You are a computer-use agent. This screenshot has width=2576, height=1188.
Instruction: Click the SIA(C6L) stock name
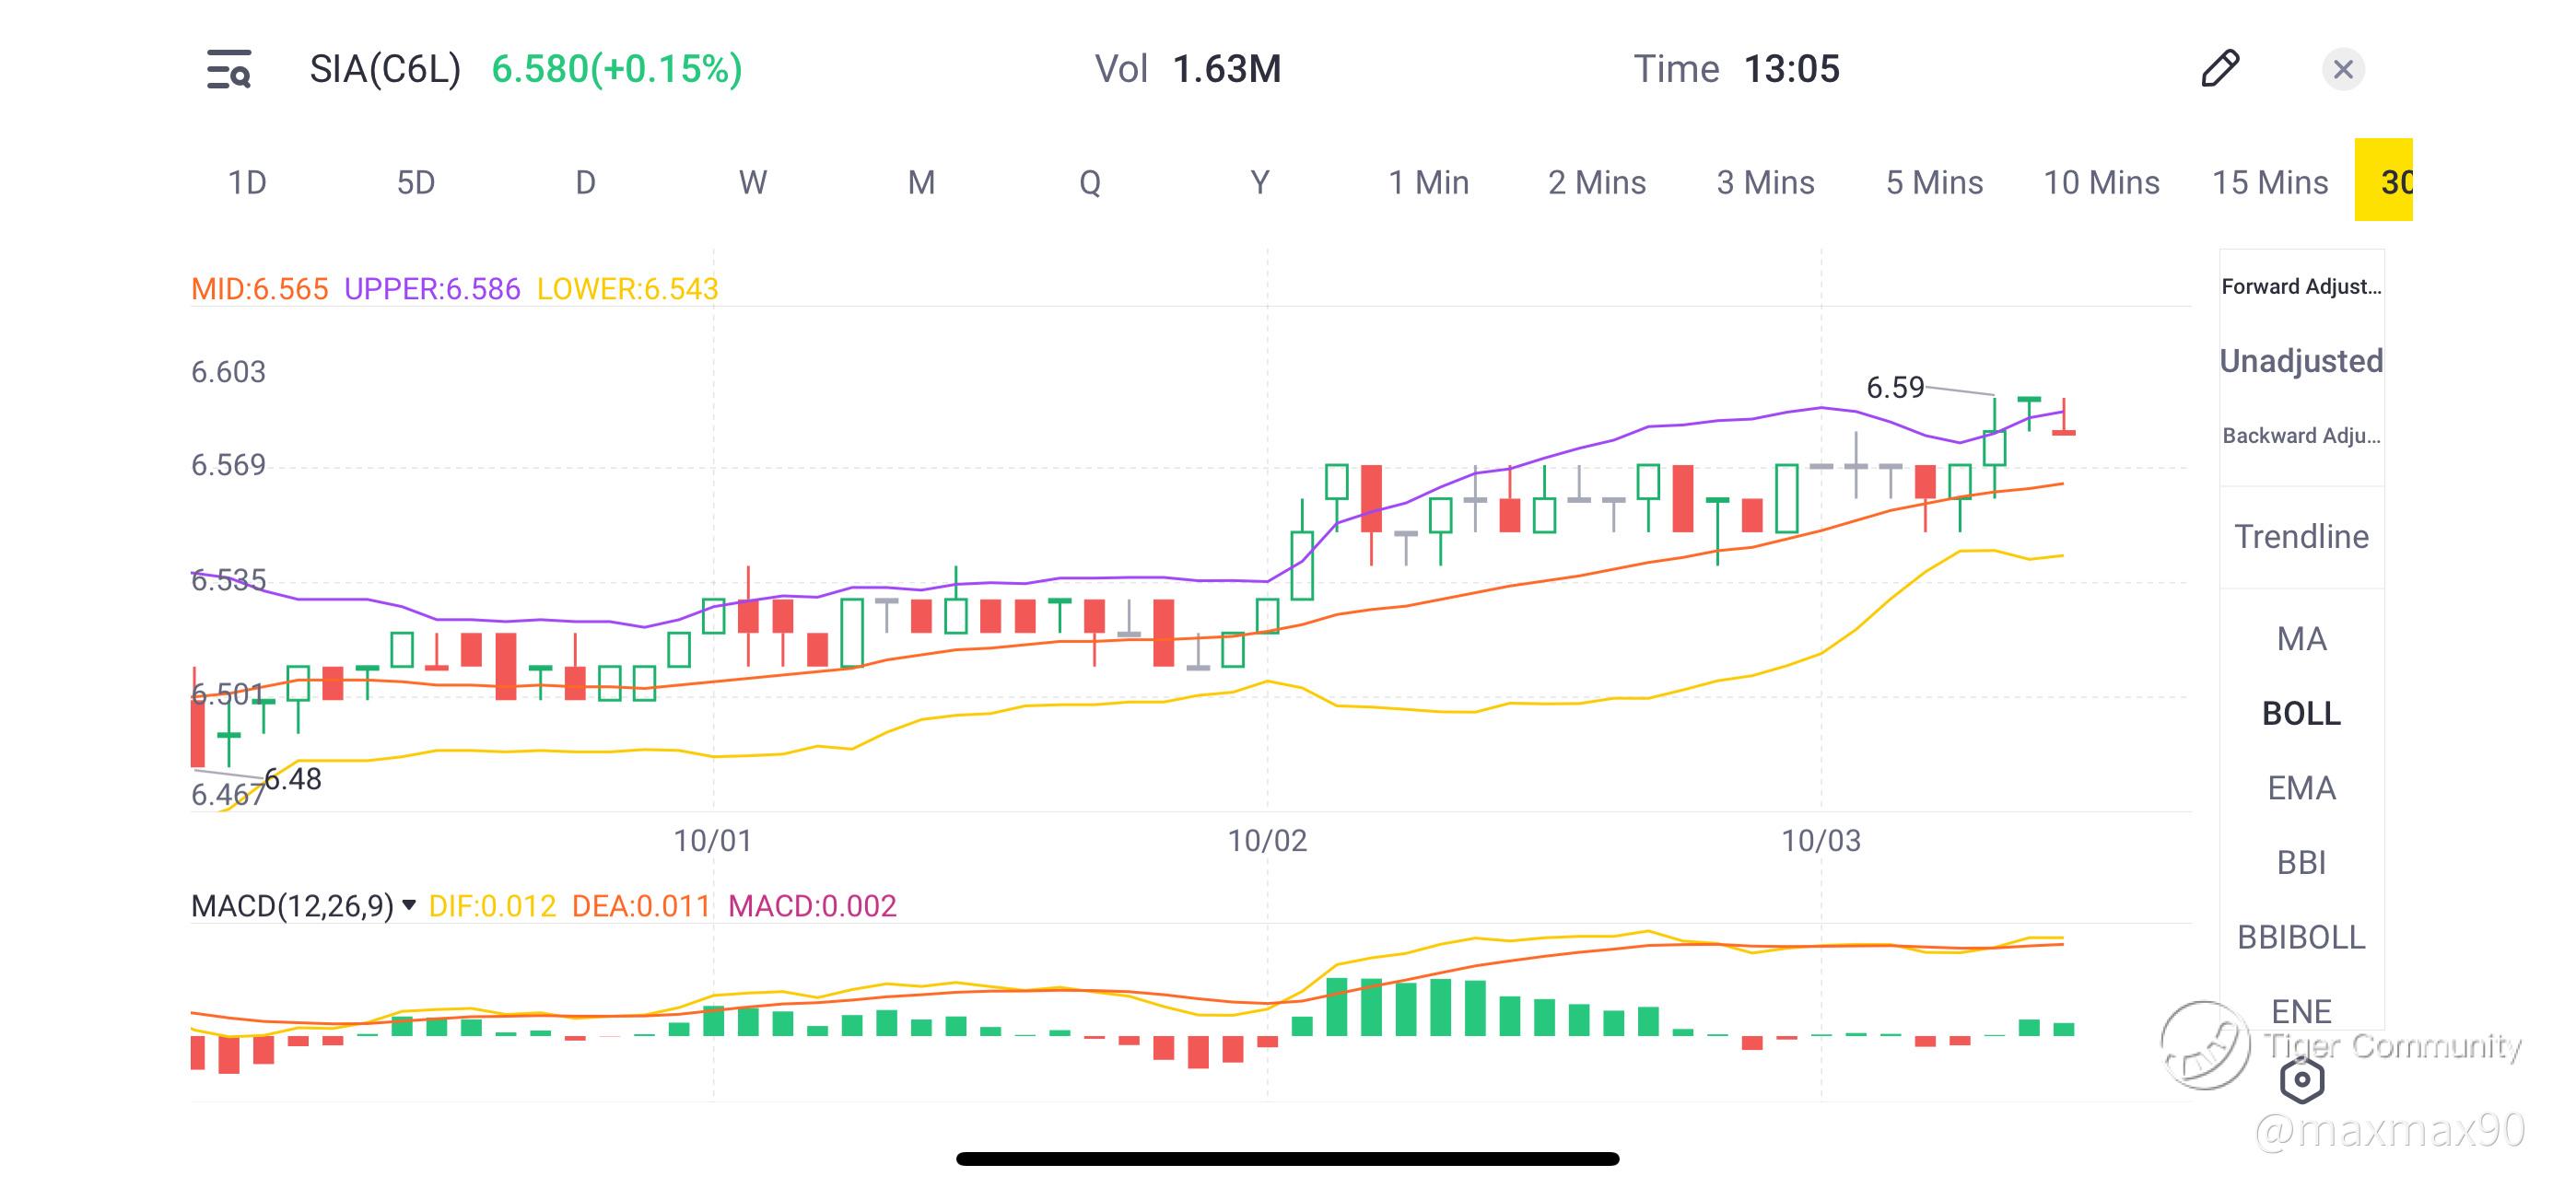coord(385,69)
